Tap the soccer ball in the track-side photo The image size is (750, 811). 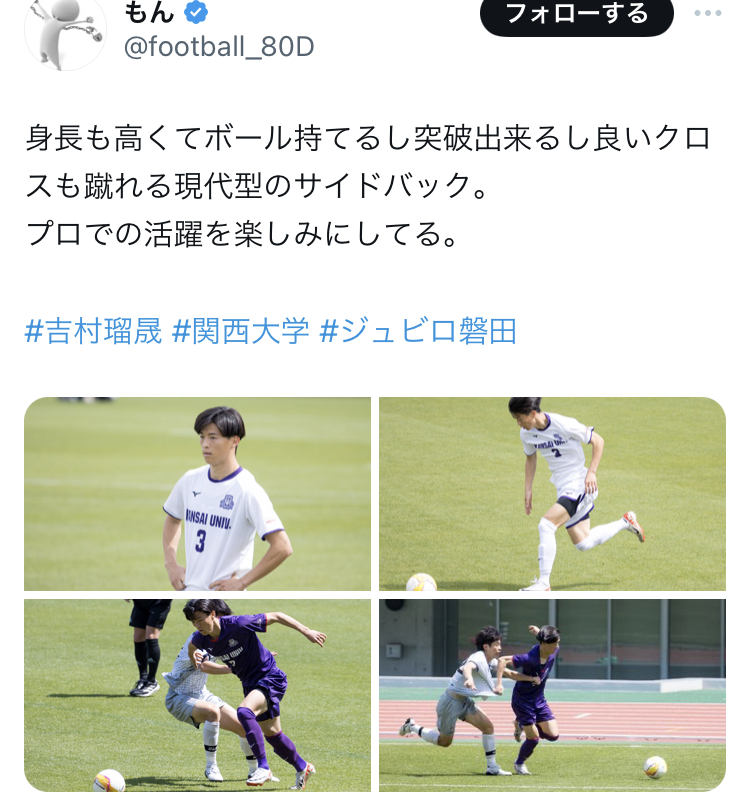(x=655, y=767)
